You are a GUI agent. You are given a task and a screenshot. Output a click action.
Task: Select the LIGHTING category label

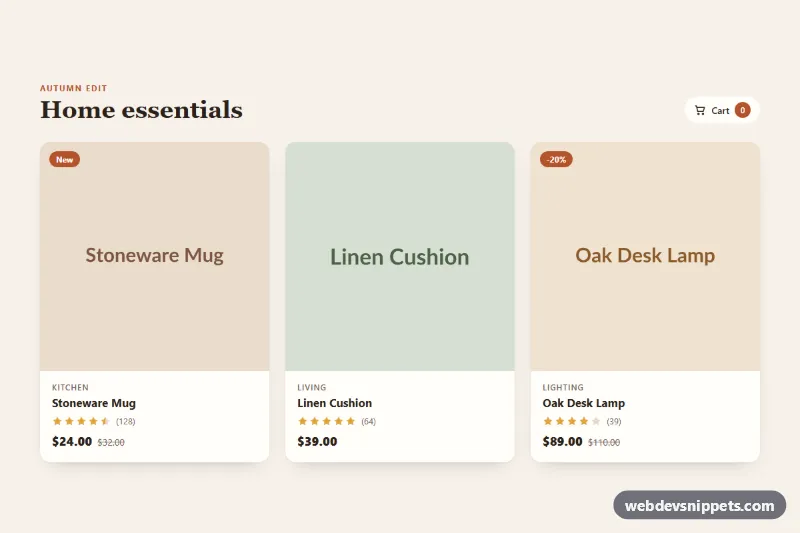coord(563,388)
